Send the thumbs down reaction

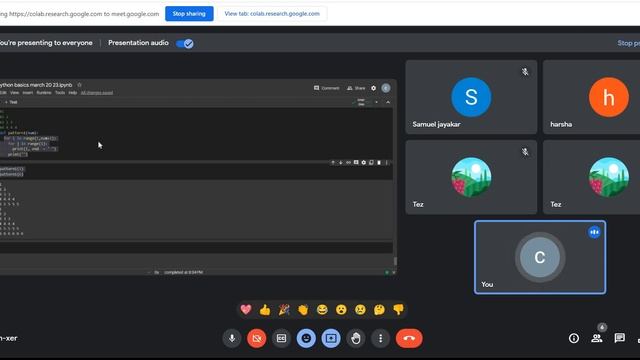point(398,310)
